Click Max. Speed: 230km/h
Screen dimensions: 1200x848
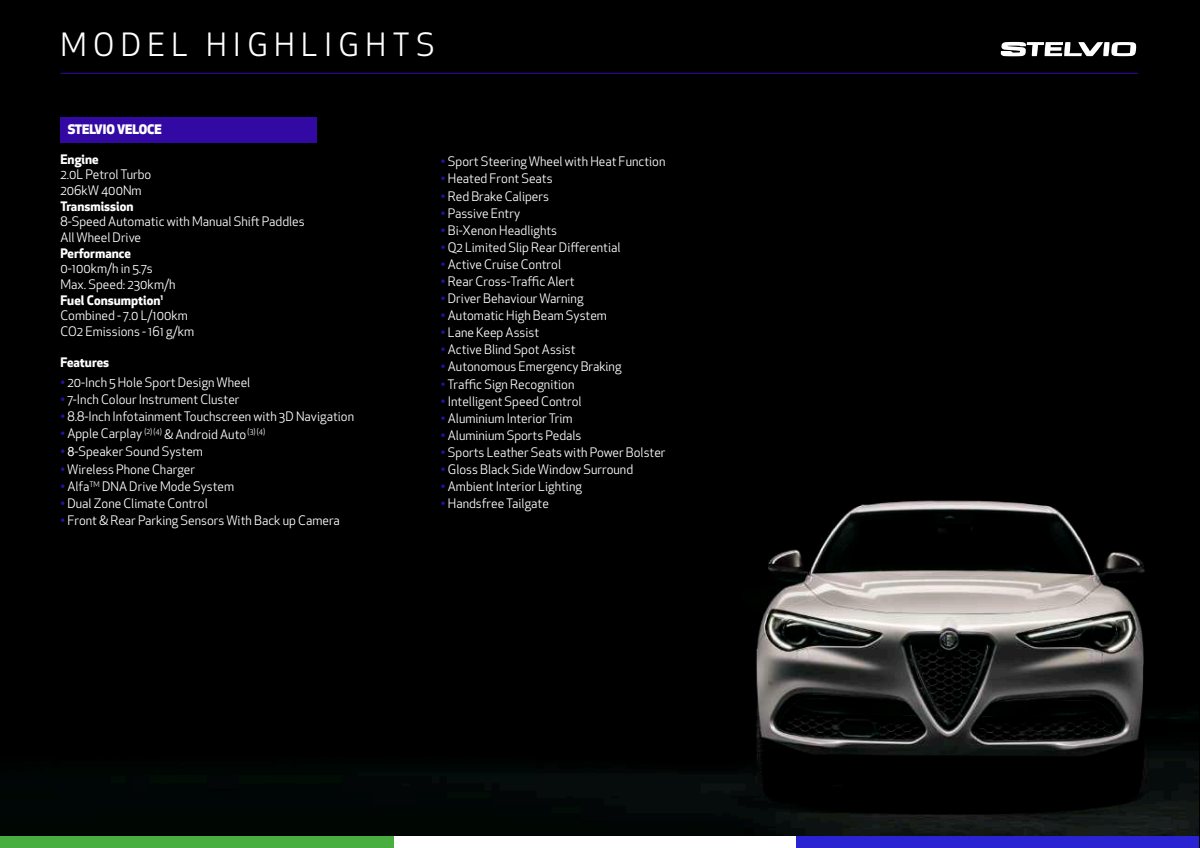[x=117, y=285]
